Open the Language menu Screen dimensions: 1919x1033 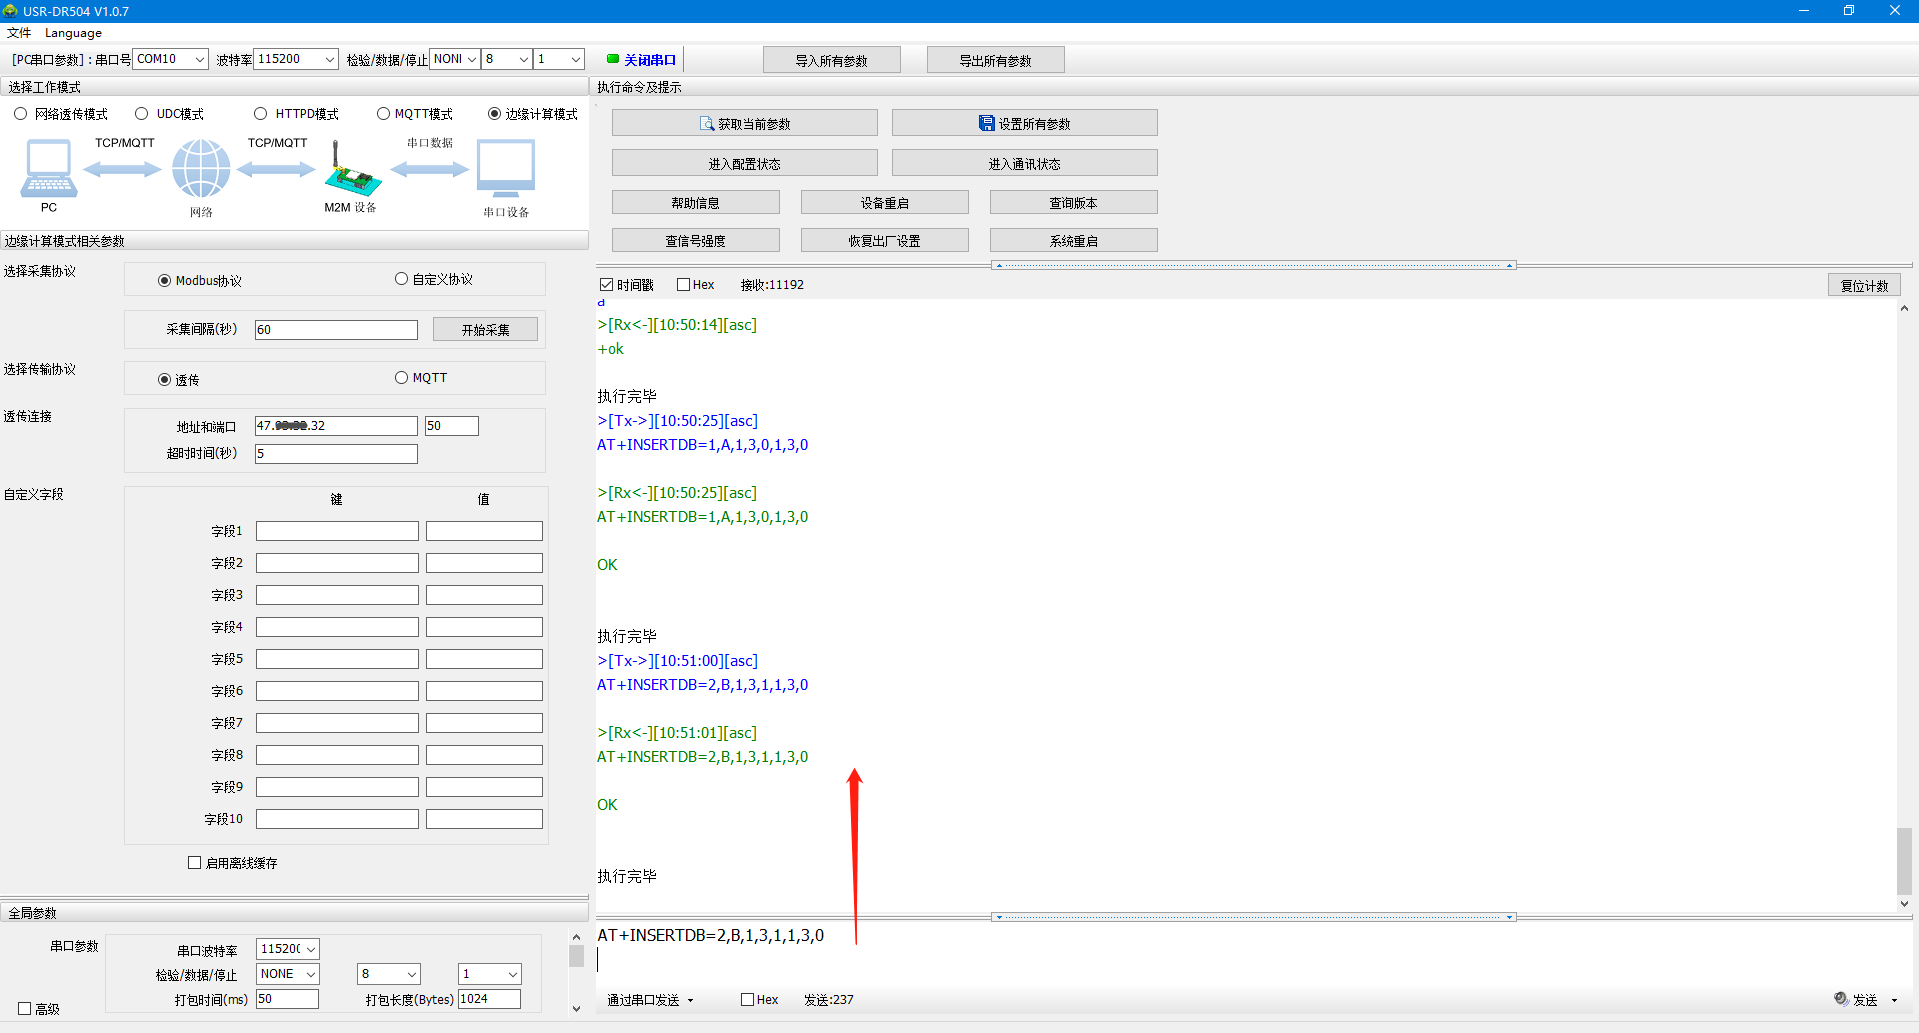[x=73, y=33]
